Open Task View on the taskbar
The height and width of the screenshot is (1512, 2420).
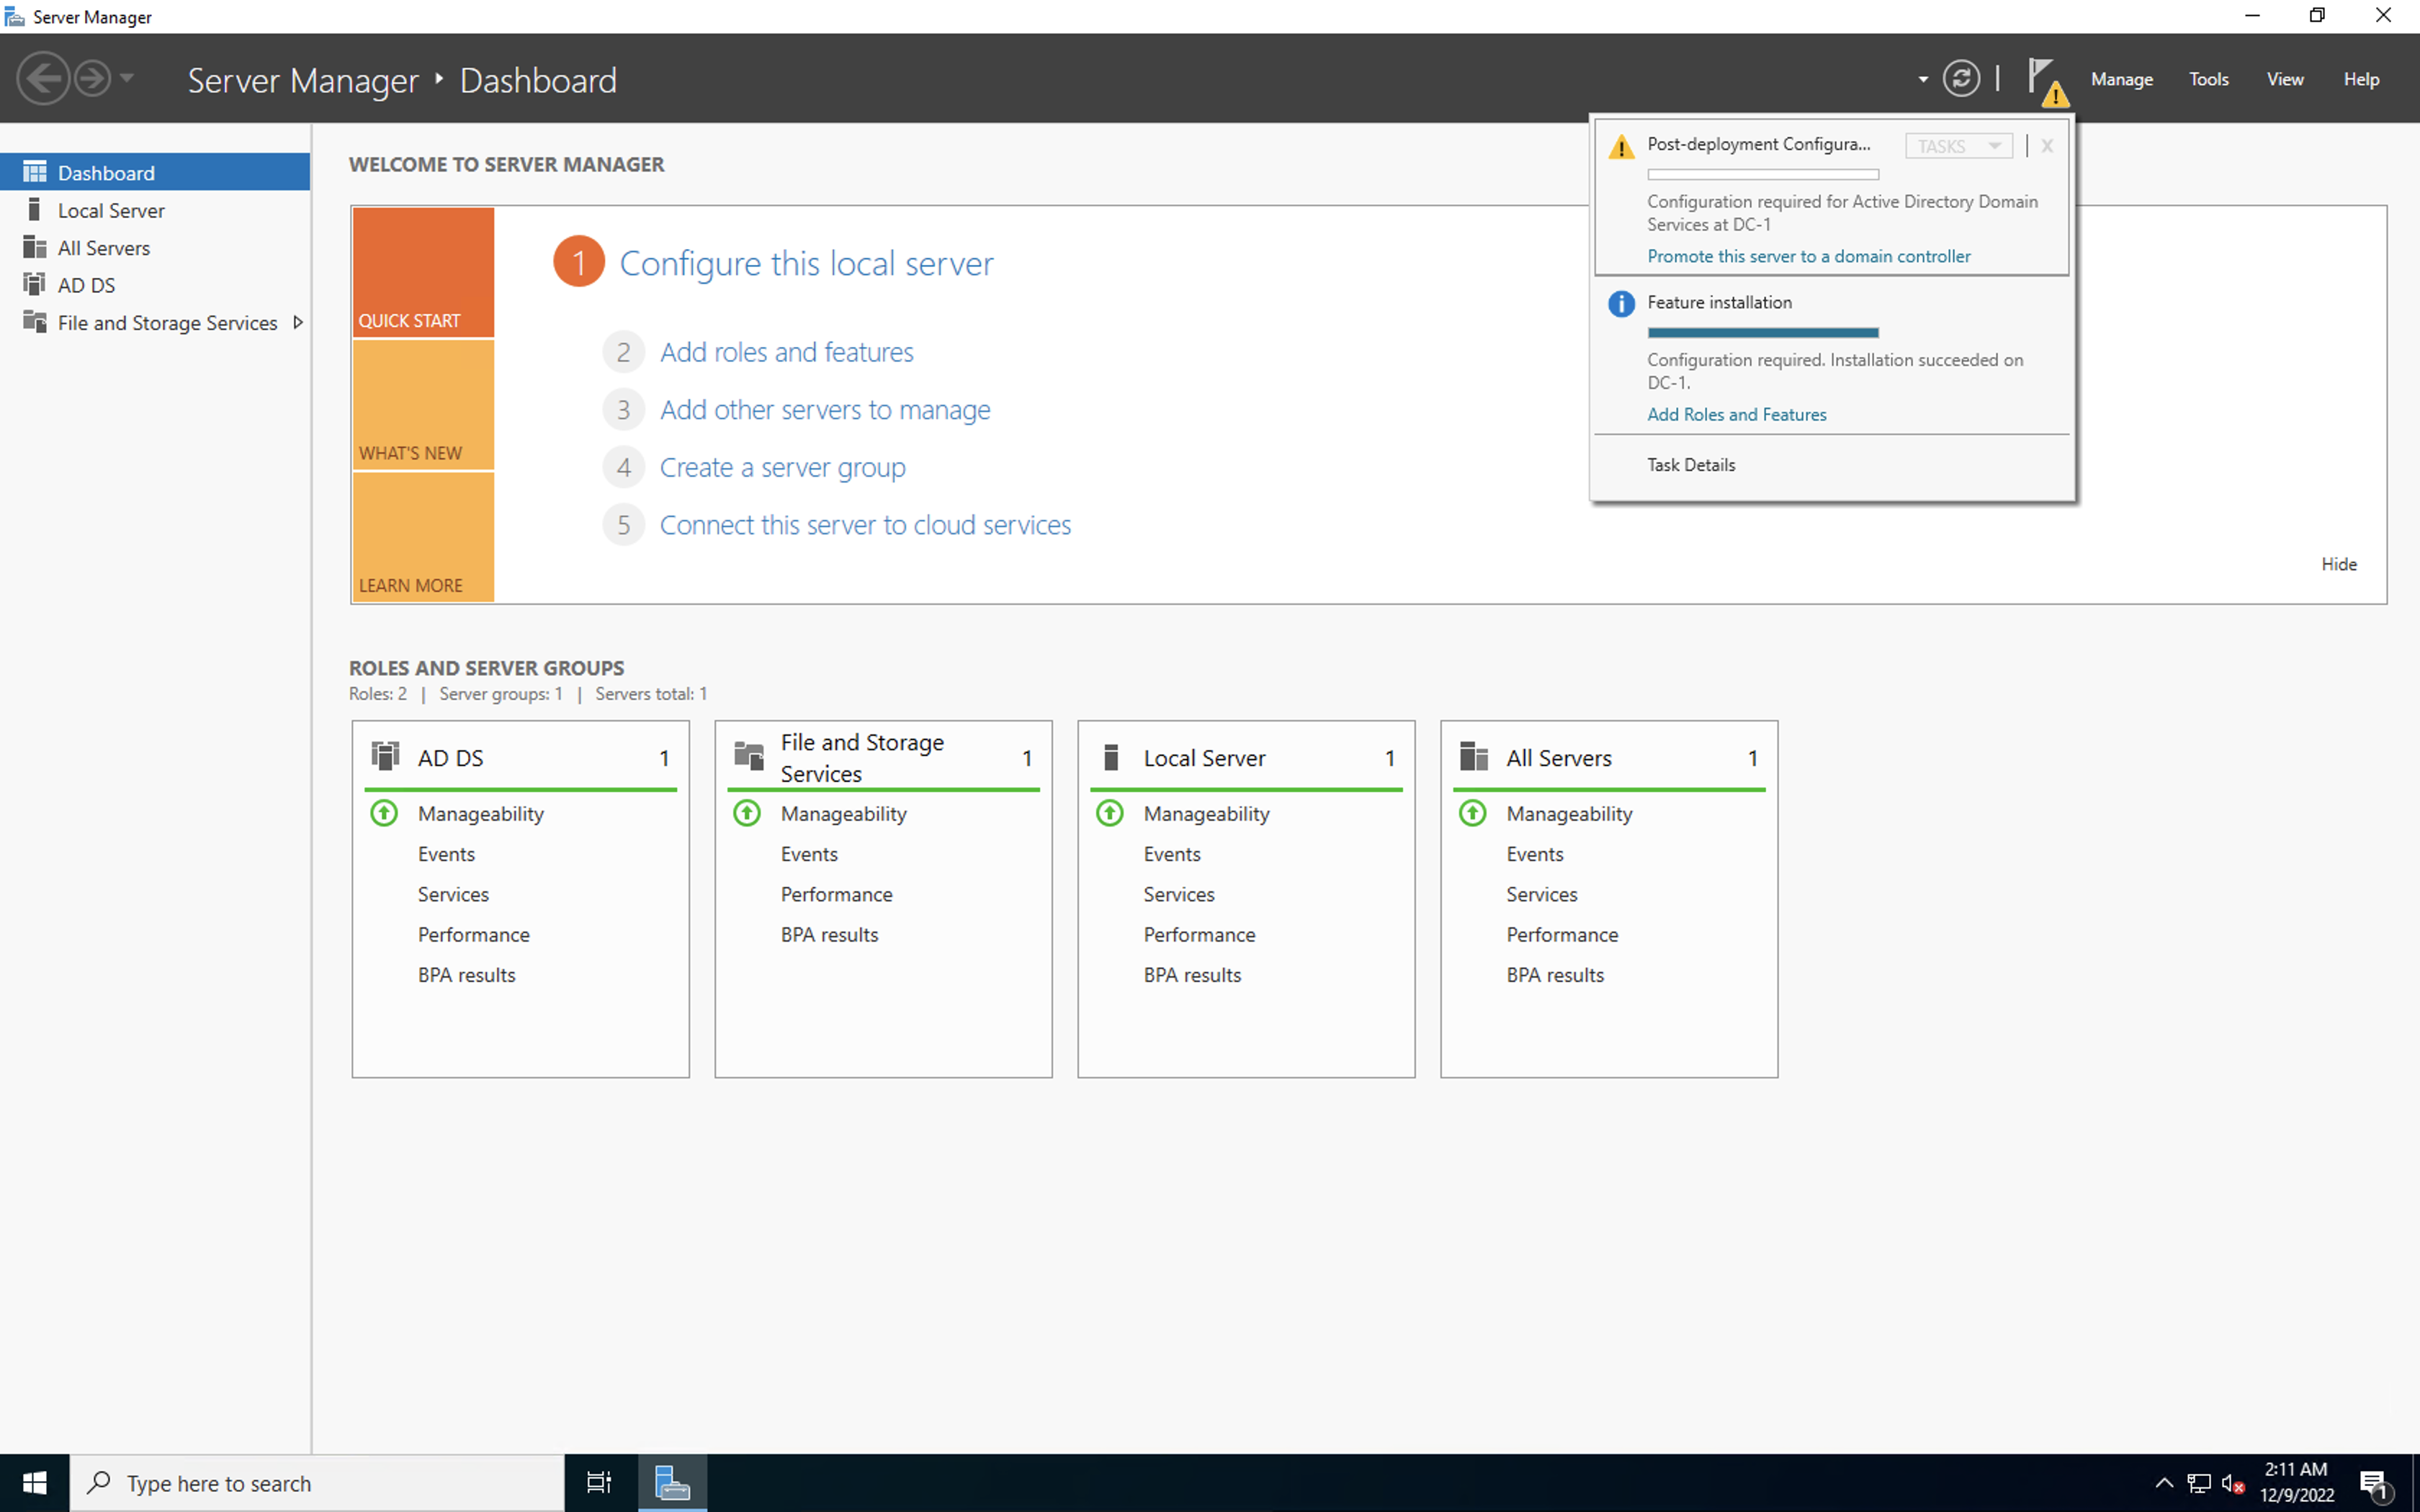pos(599,1483)
